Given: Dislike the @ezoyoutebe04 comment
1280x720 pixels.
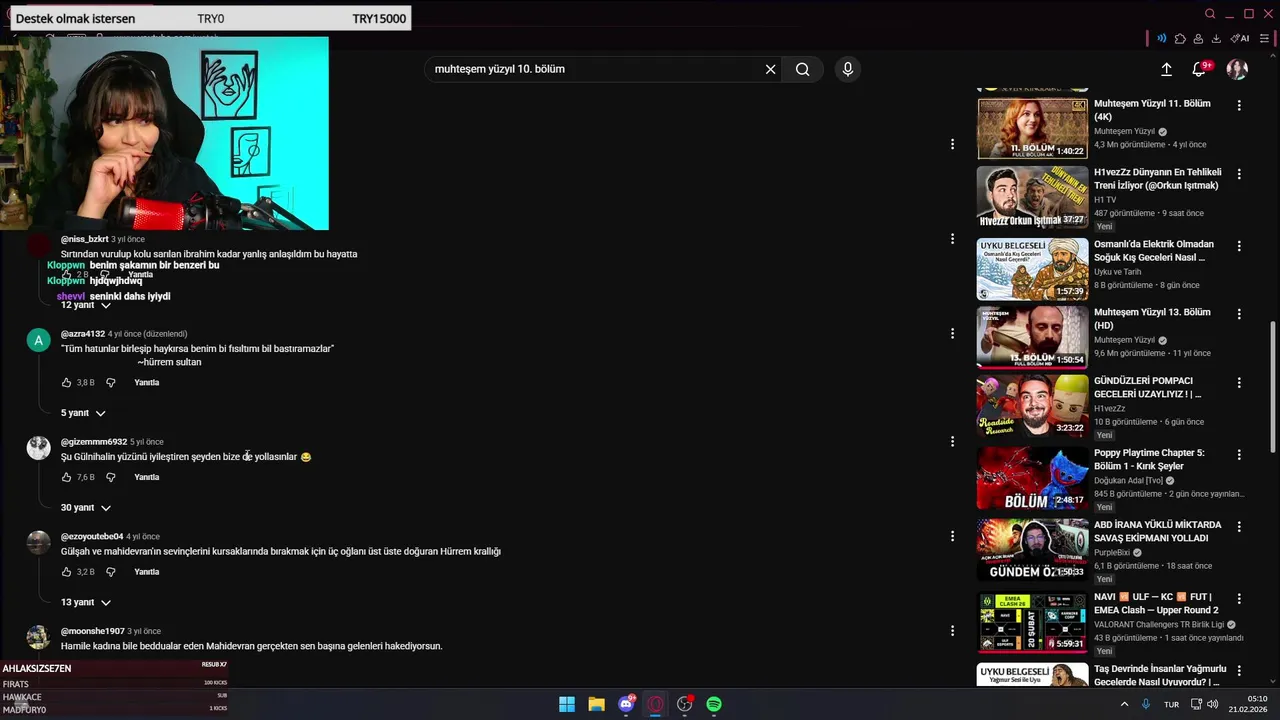Looking at the screenshot, I should point(111,572).
